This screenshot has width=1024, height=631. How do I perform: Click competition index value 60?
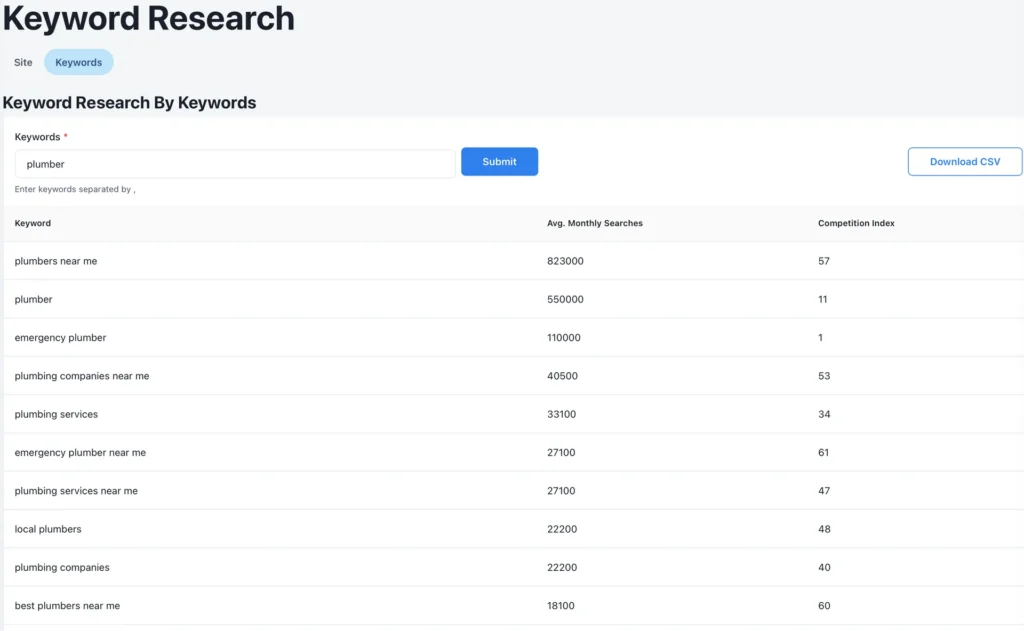(824, 606)
